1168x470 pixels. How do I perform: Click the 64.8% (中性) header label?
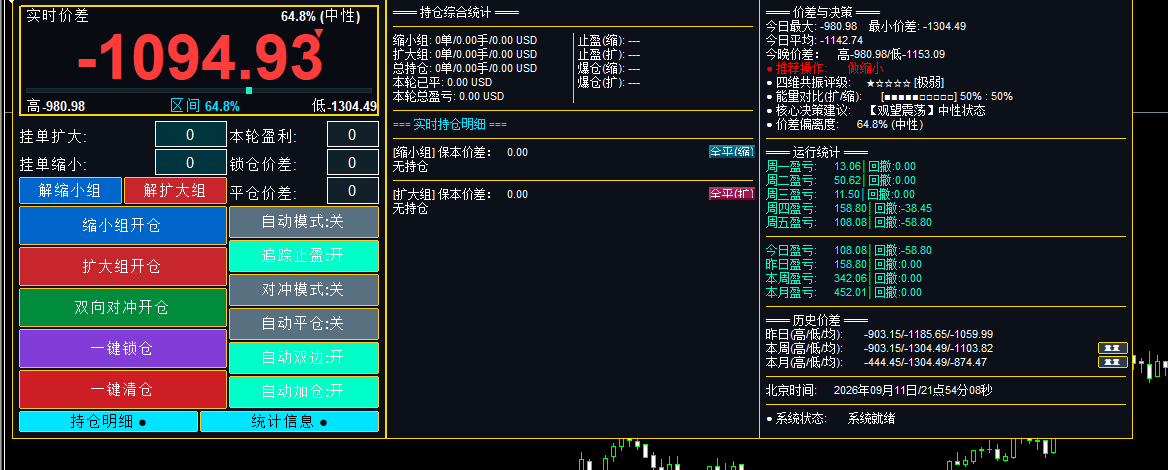pos(320,16)
